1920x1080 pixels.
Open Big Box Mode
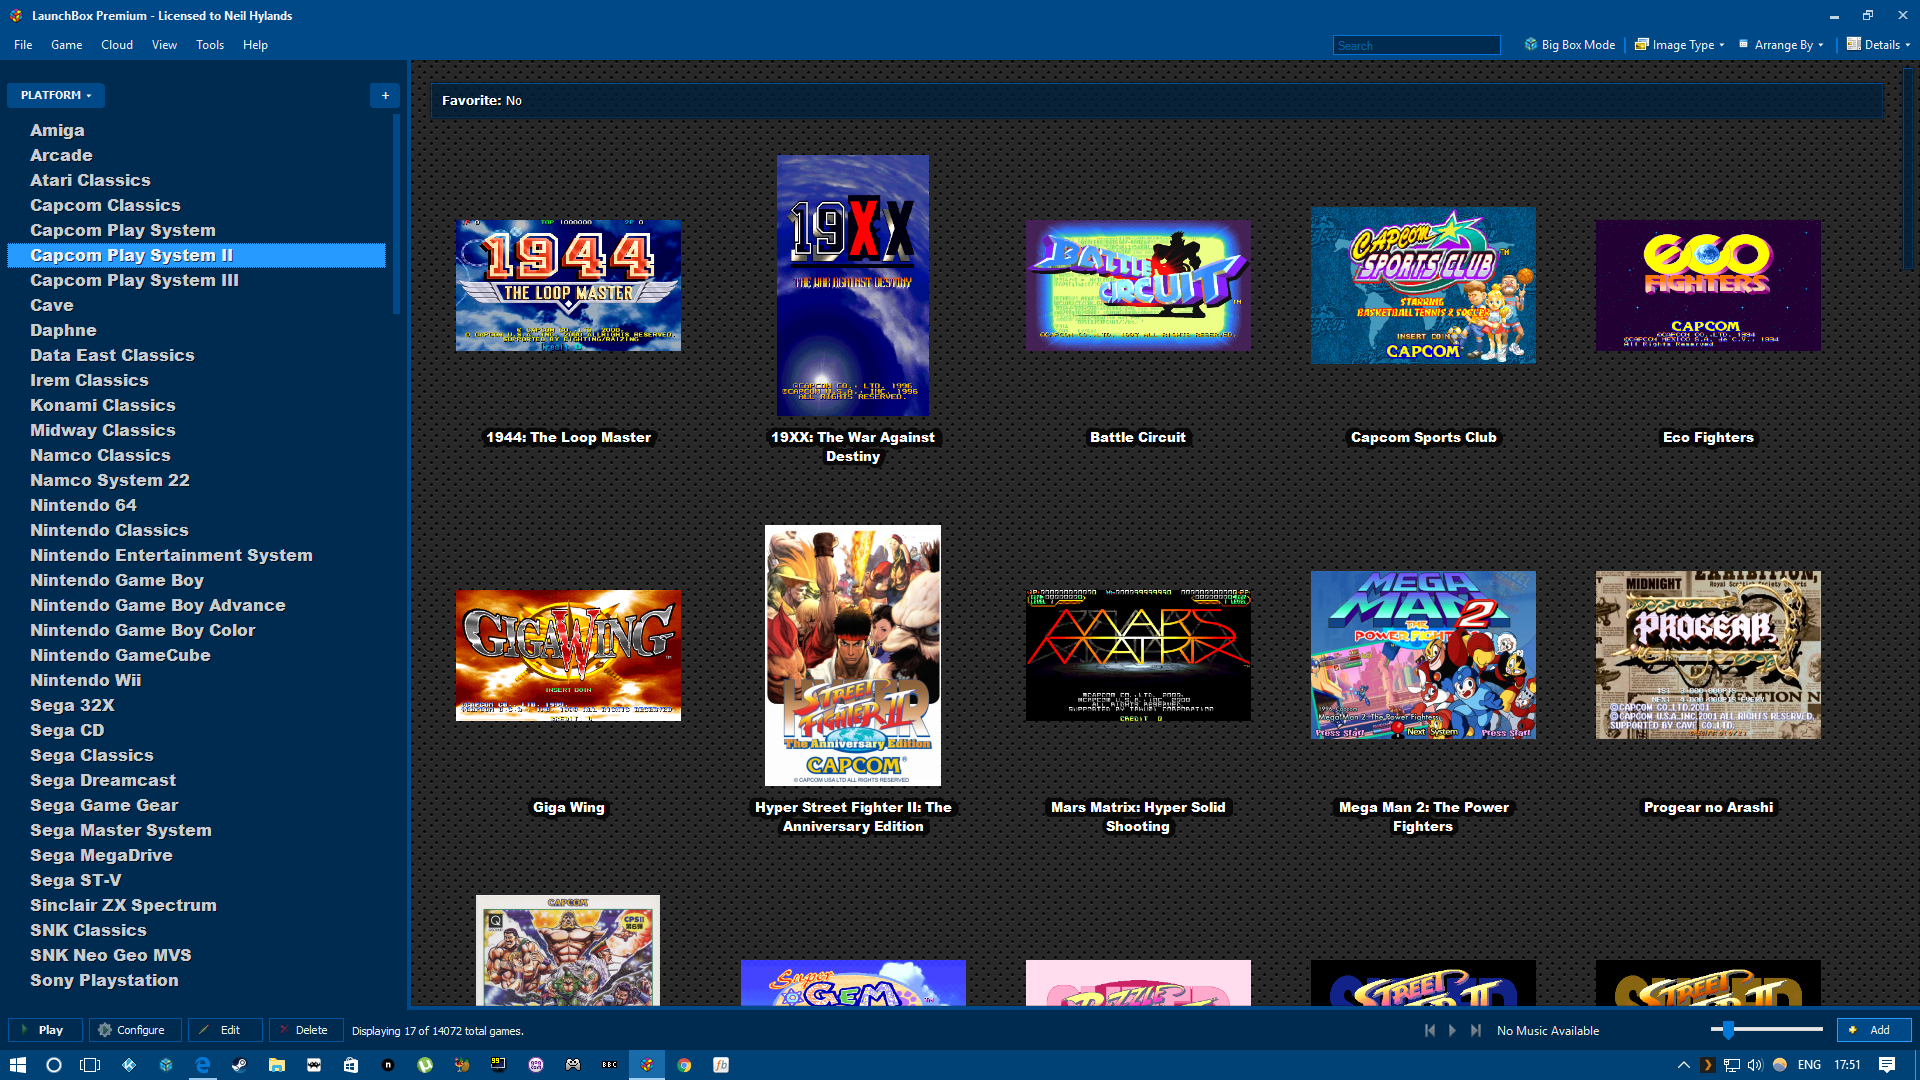pyautogui.click(x=1569, y=45)
